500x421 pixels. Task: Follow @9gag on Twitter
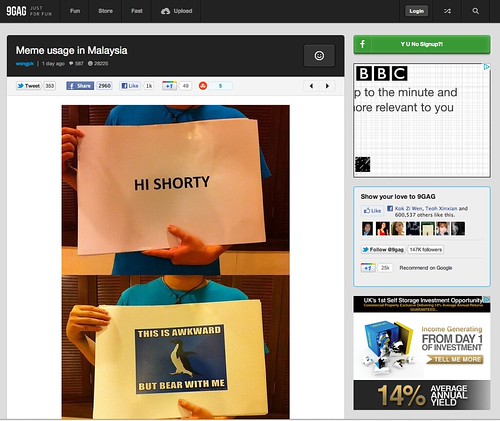[383, 249]
